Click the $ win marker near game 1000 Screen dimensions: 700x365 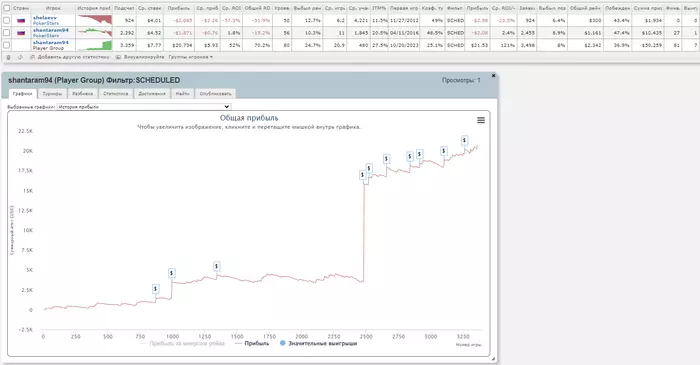coord(171,273)
